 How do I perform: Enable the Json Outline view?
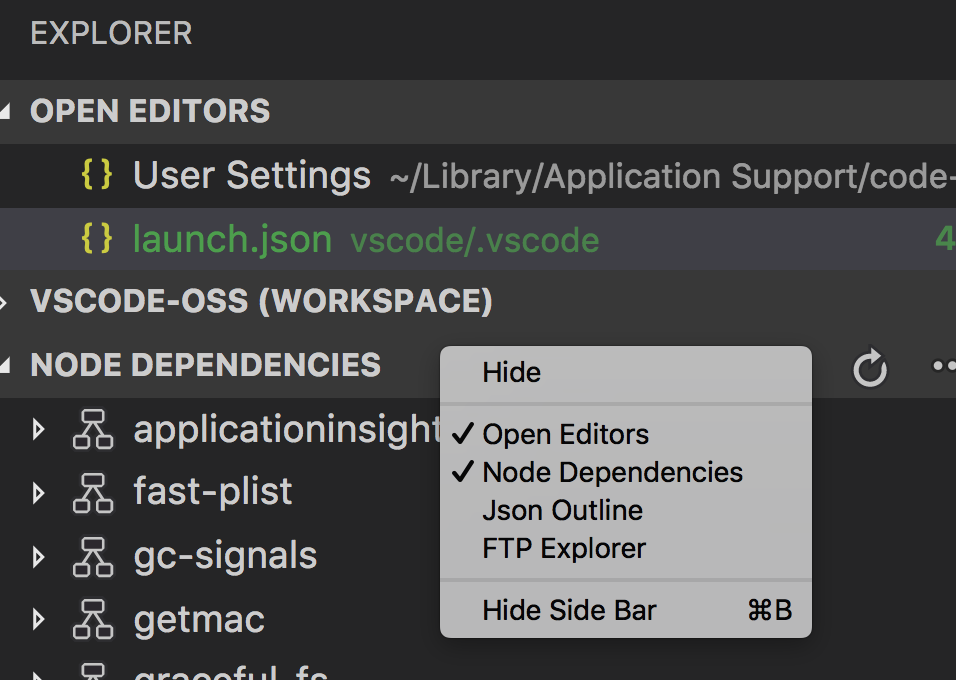pos(562,510)
